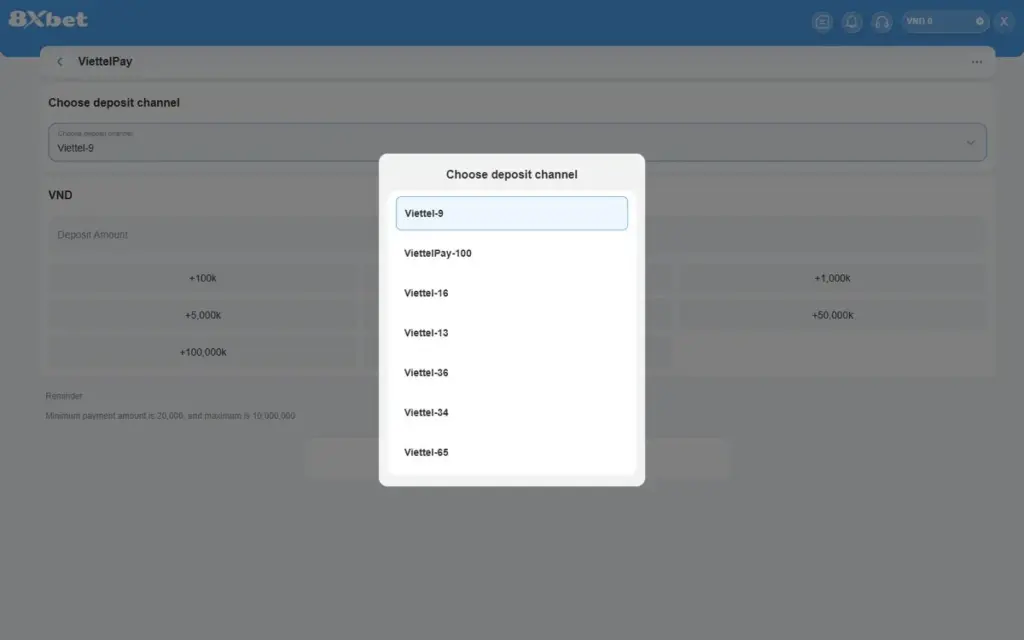The image size is (1024, 640).
Task: Expand the deposit channel dropdown chevron
Action: coord(970,142)
